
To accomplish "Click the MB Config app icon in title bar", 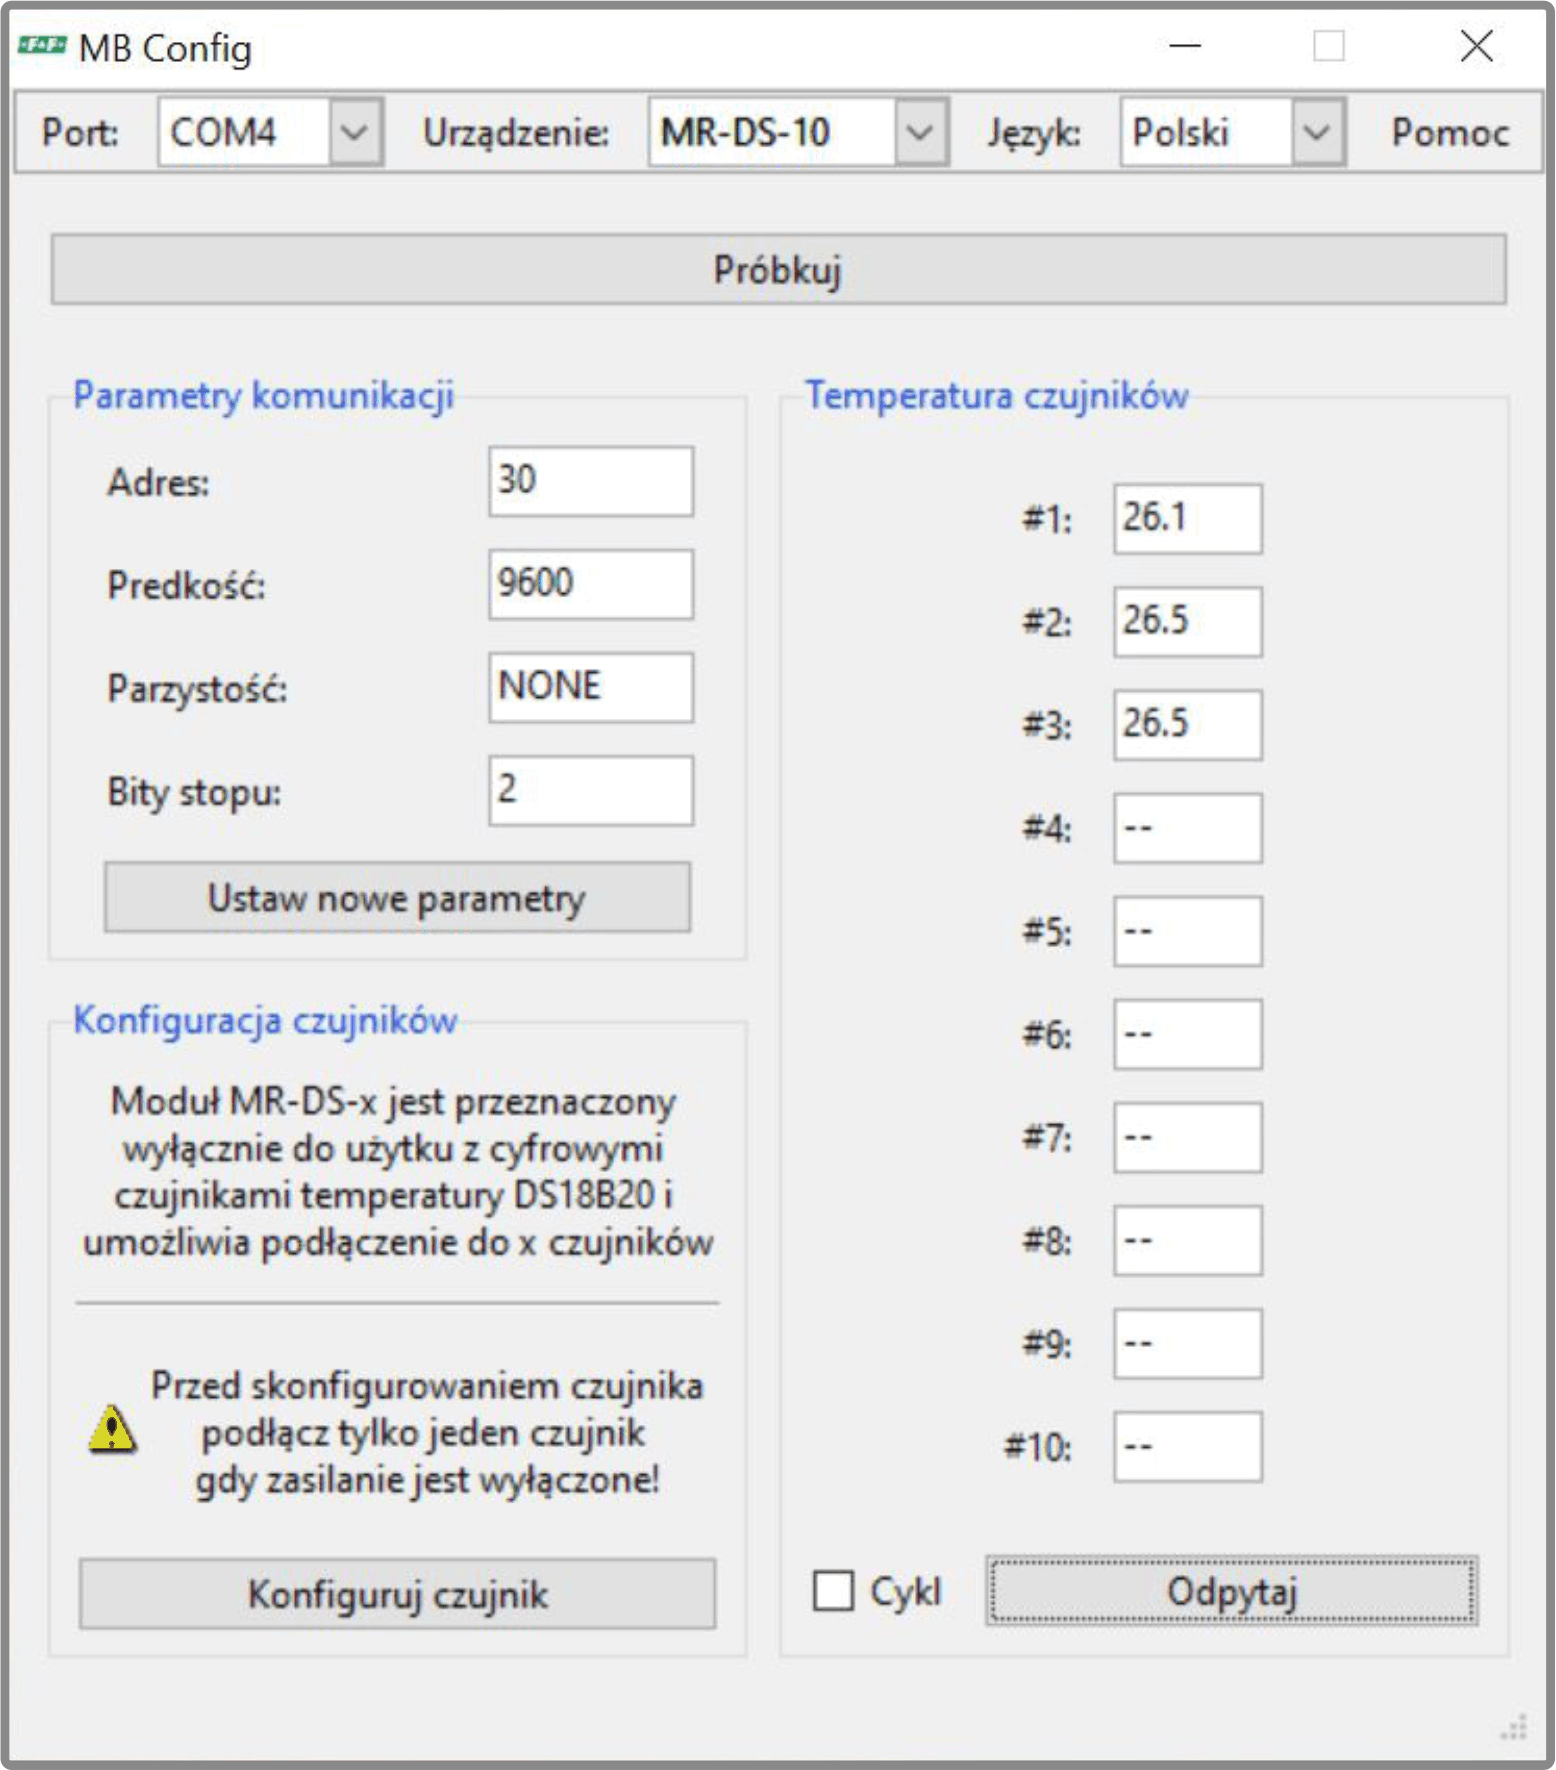I will pos(42,46).
